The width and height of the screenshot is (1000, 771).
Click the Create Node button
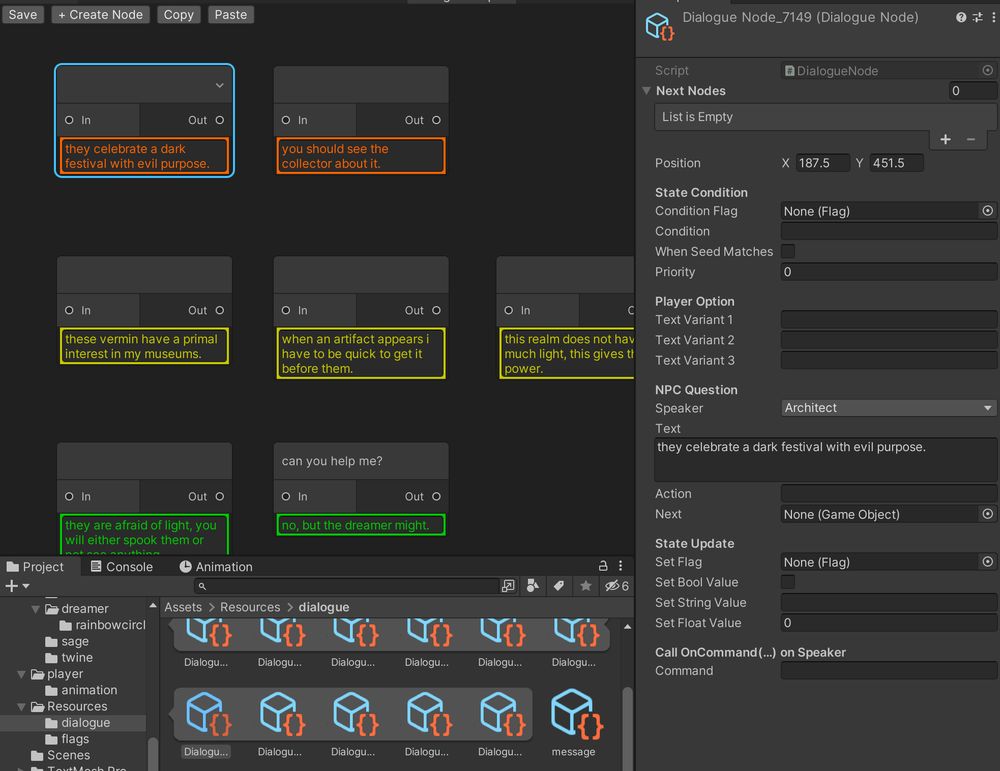(100, 15)
